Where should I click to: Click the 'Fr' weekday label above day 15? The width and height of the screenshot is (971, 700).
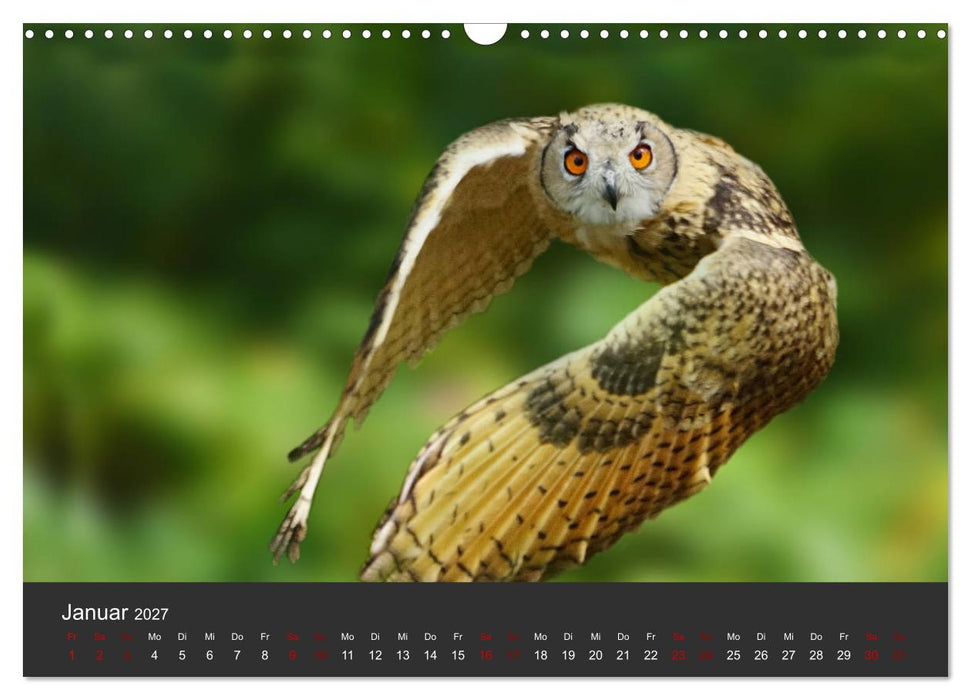458,637
